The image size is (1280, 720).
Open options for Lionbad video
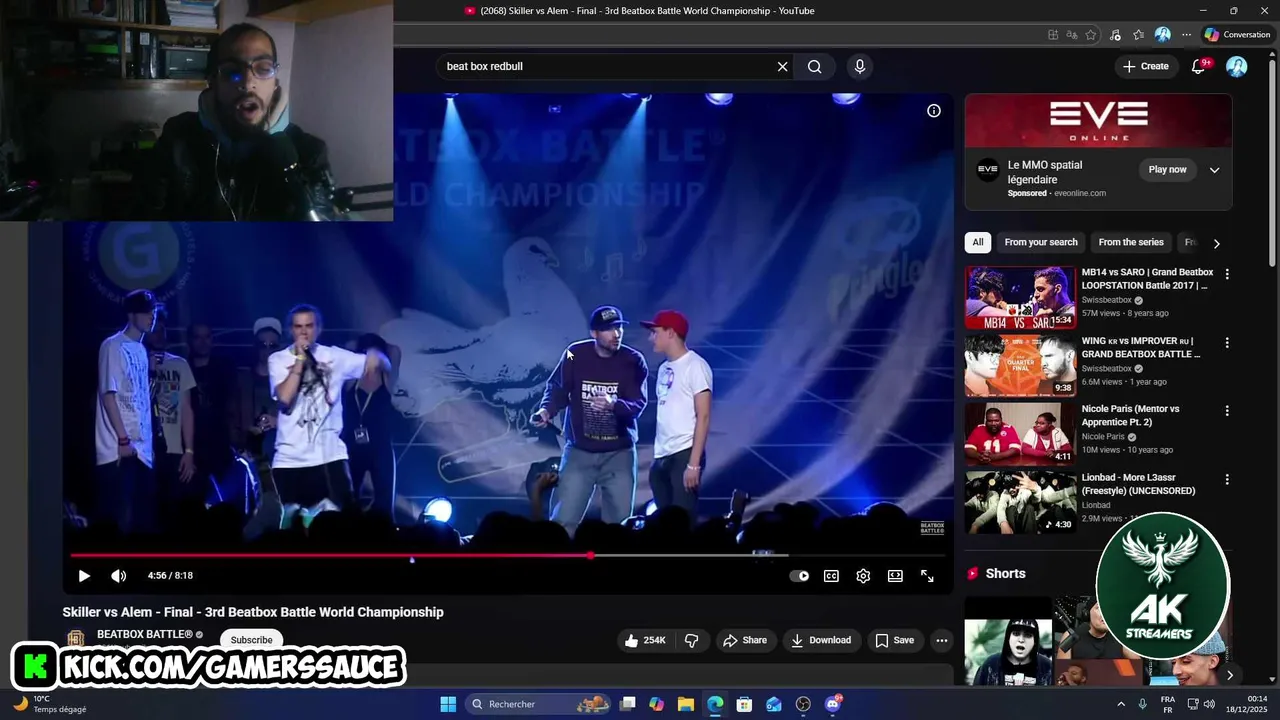(1227, 480)
